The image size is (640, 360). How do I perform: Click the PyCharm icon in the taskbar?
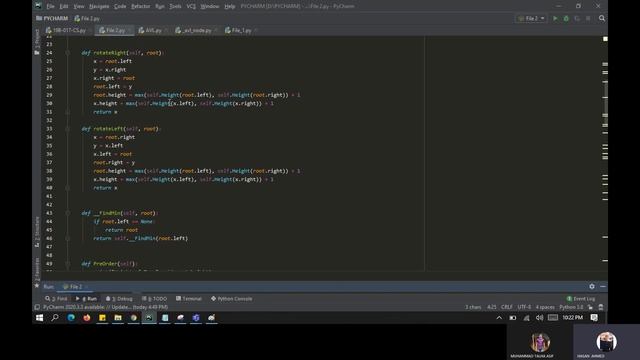point(149,318)
